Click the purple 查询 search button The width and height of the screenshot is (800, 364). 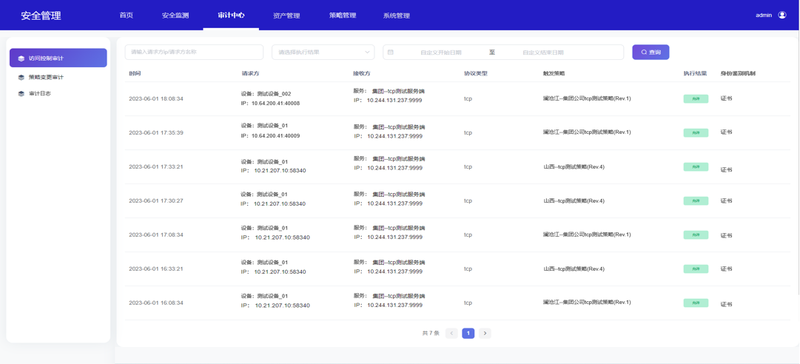tap(651, 52)
